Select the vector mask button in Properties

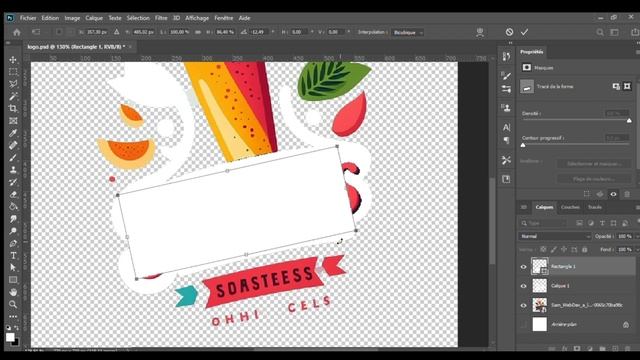627,86
